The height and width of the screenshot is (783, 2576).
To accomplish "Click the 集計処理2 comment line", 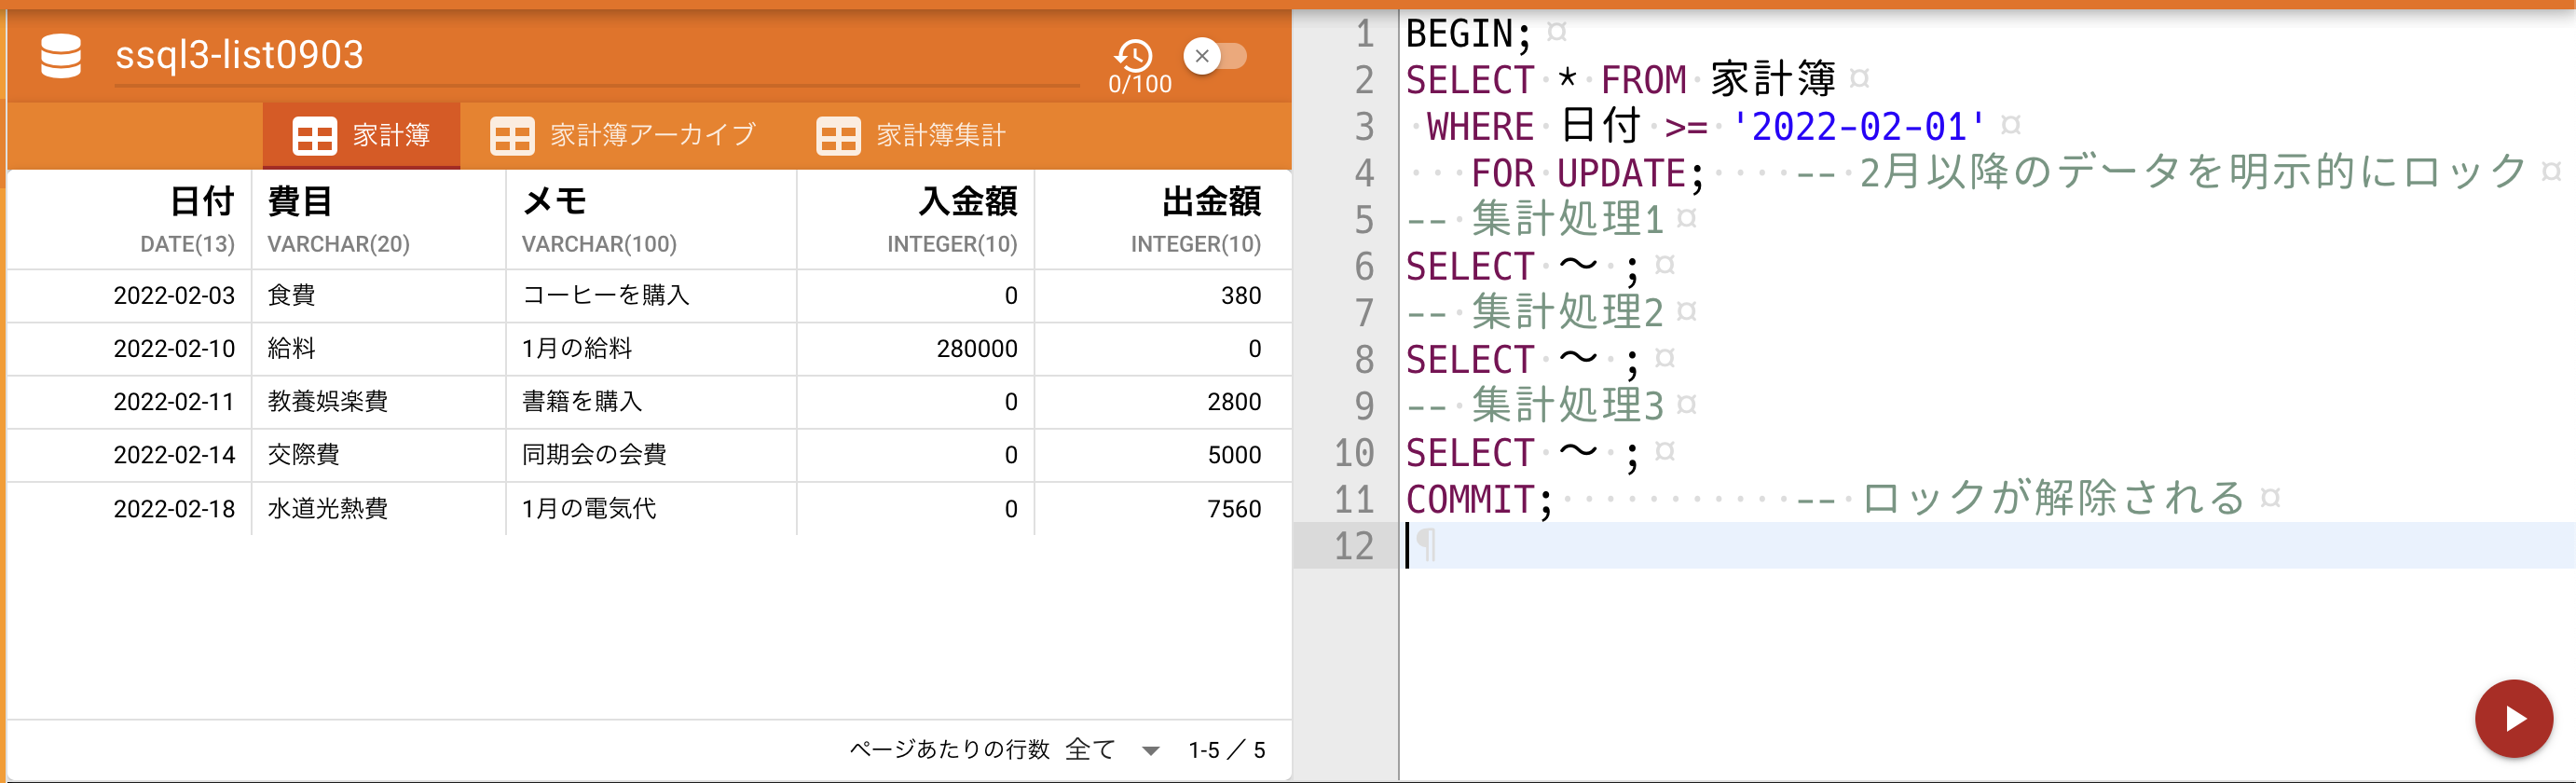I will tap(1536, 313).
